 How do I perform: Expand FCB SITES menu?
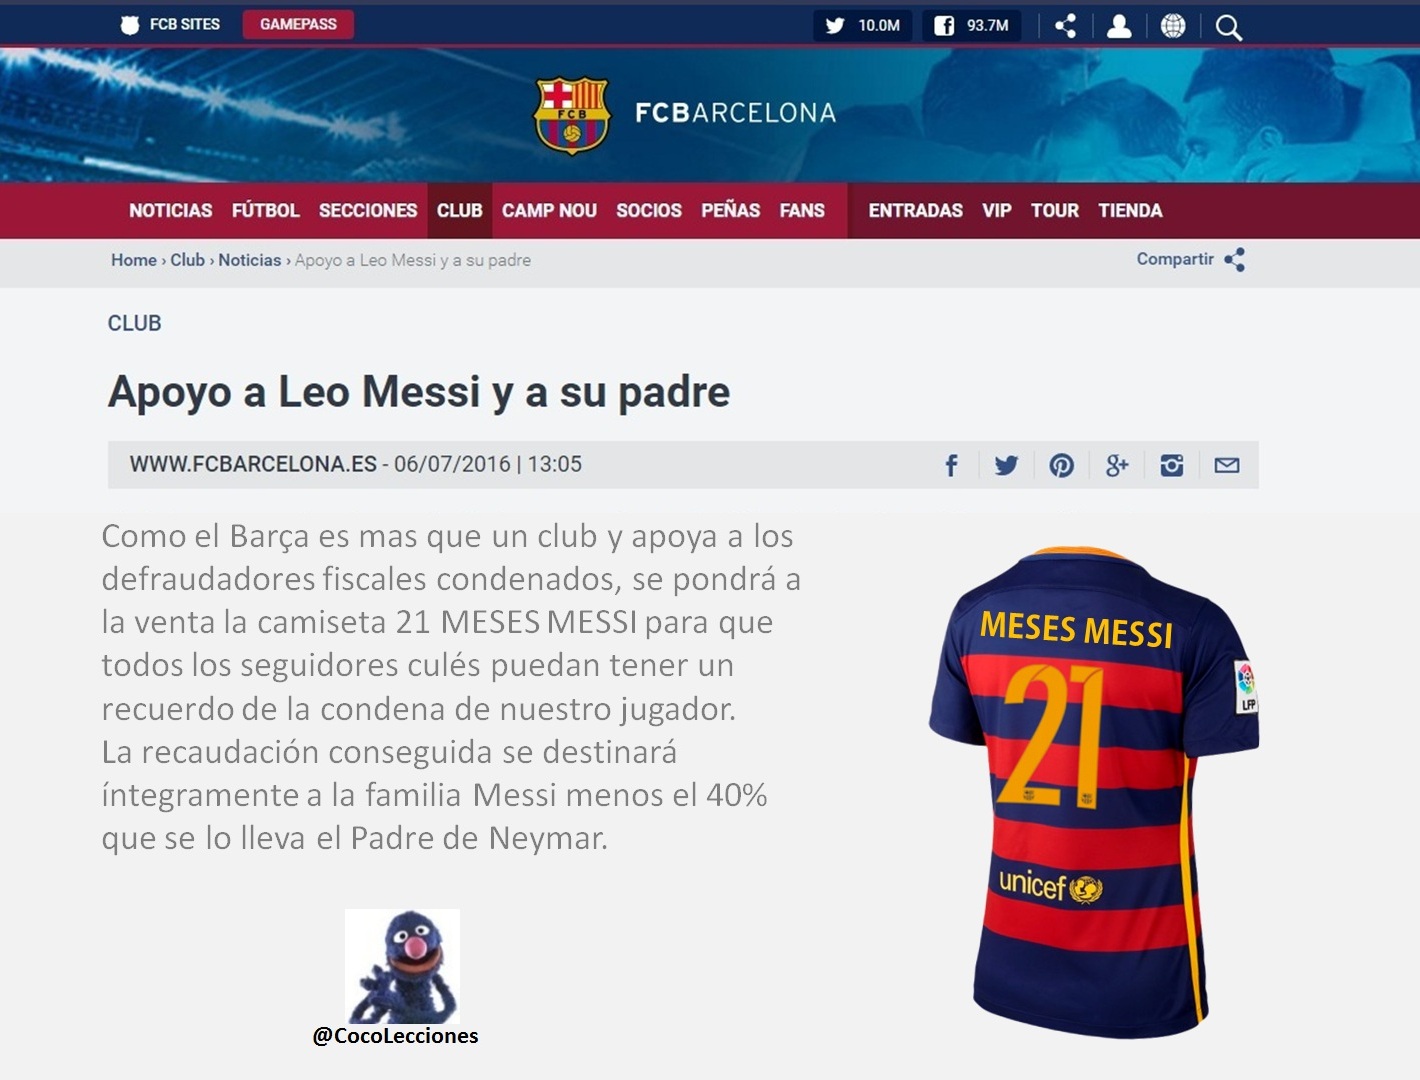[170, 24]
